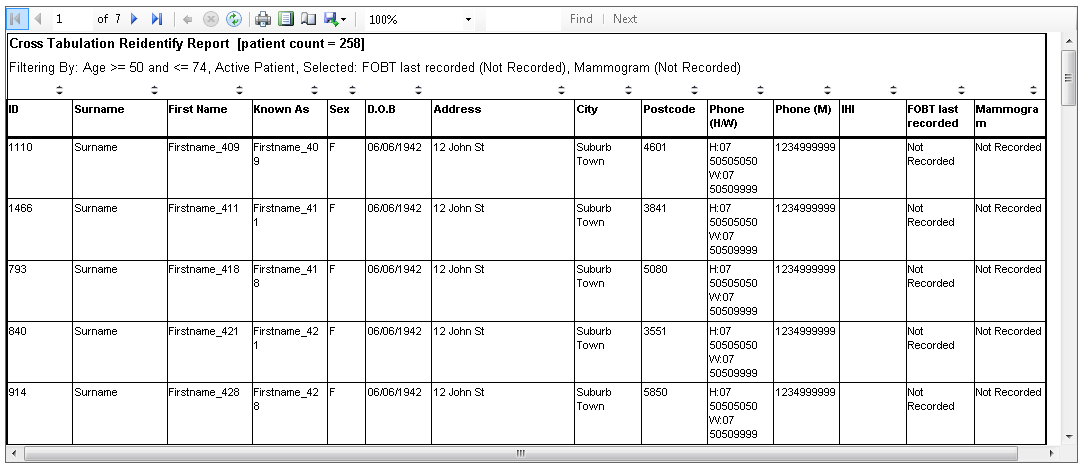Click the horizontal scrollbar thumb
The width and height of the screenshot is (1084, 472).
tap(521, 453)
